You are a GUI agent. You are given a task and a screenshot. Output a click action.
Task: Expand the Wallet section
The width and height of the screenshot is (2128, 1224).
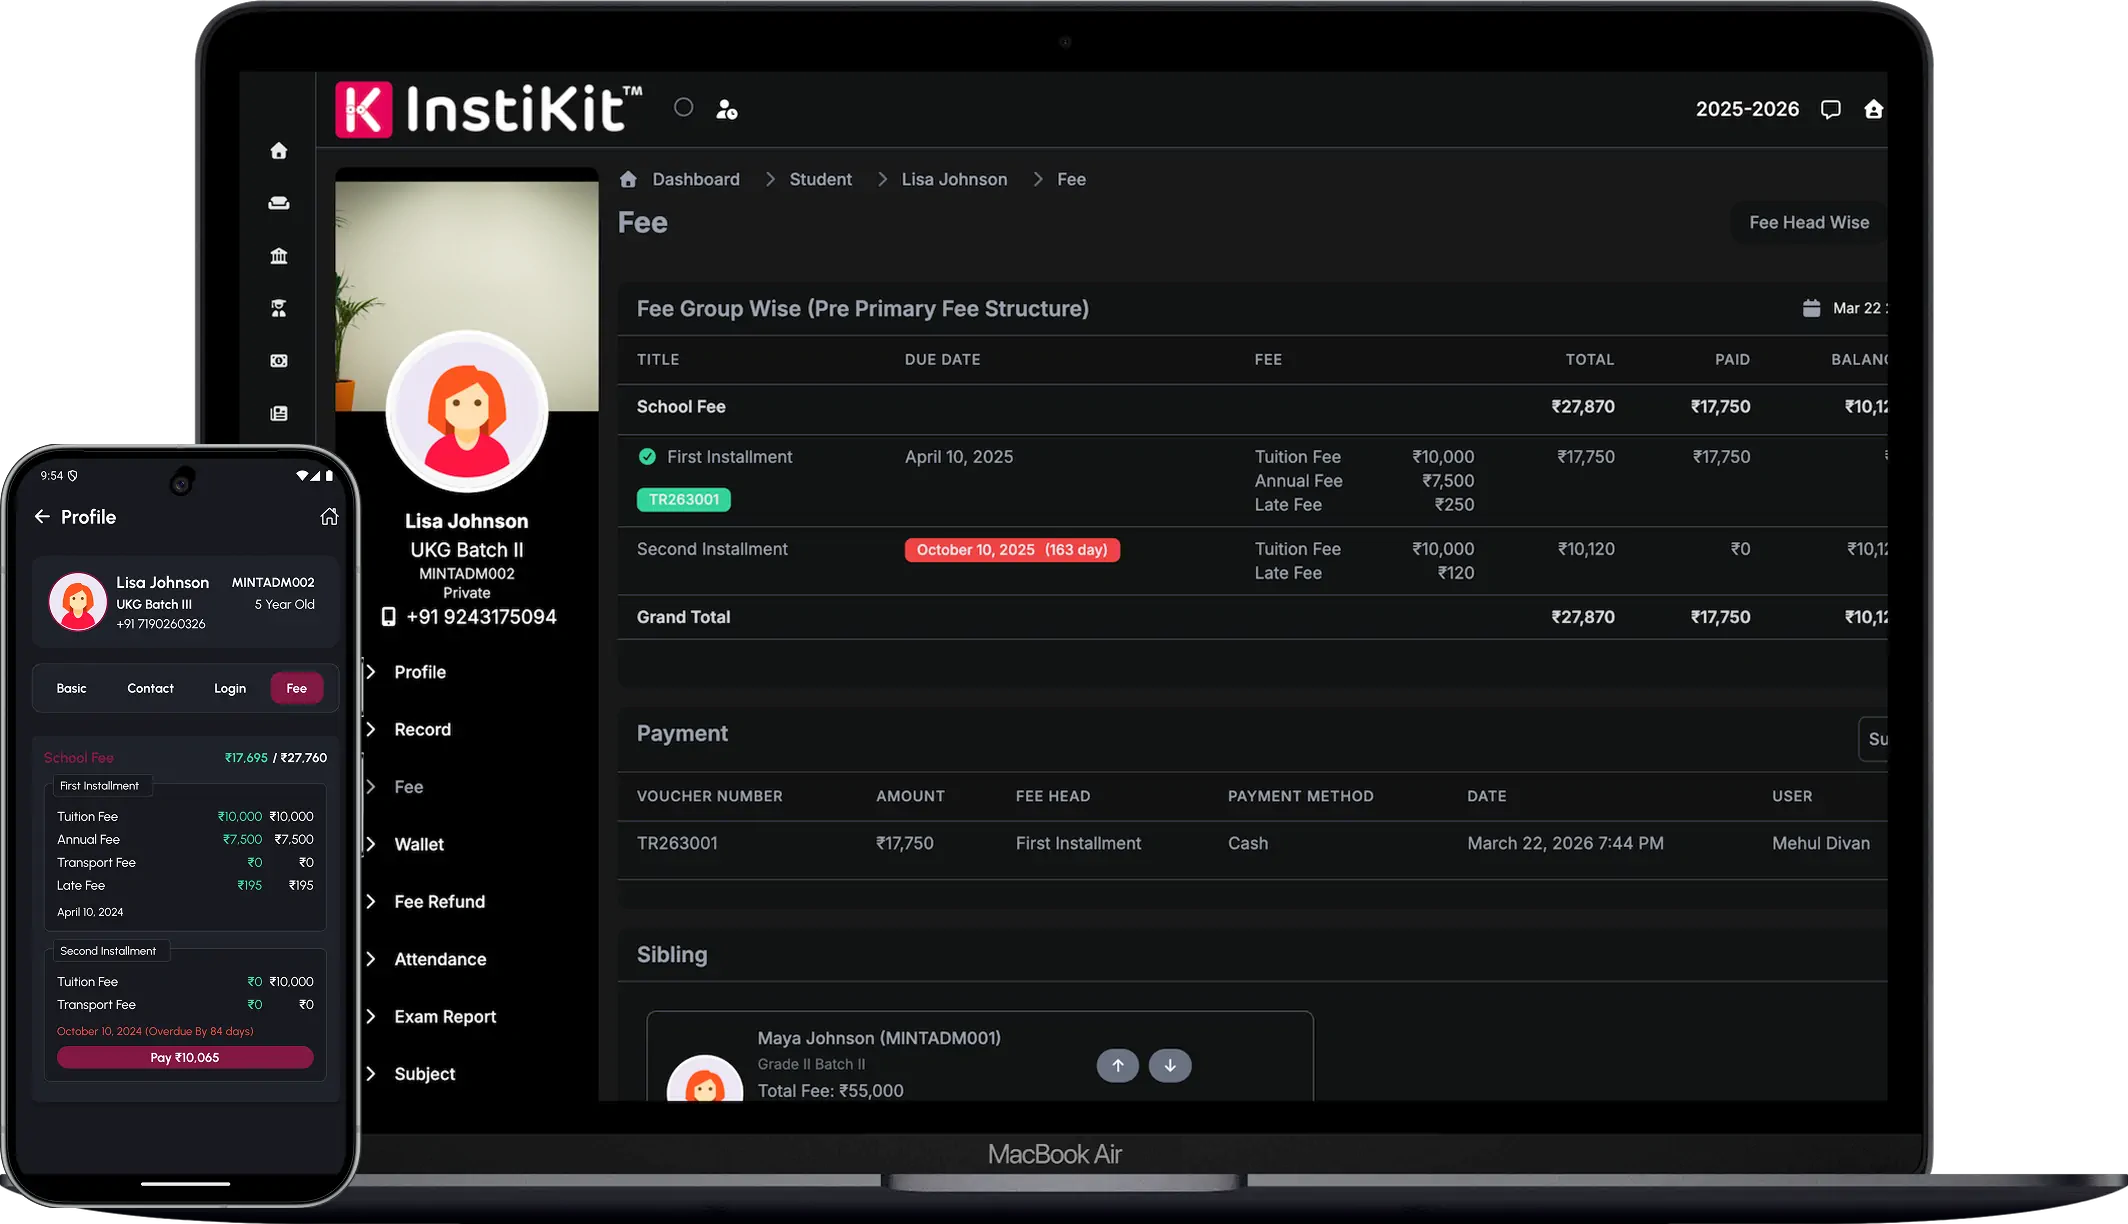pos(418,844)
